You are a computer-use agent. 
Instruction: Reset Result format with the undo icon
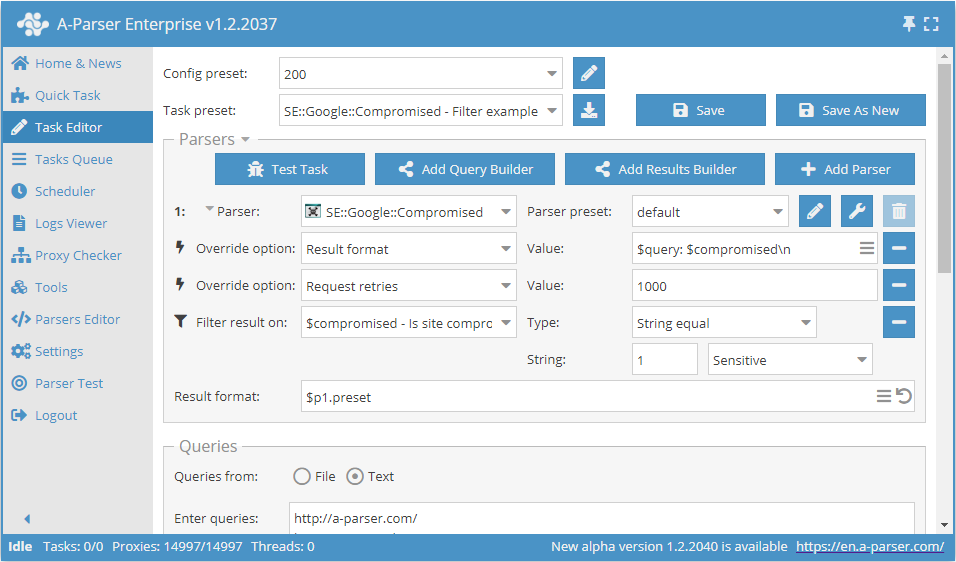[x=904, y=397]
